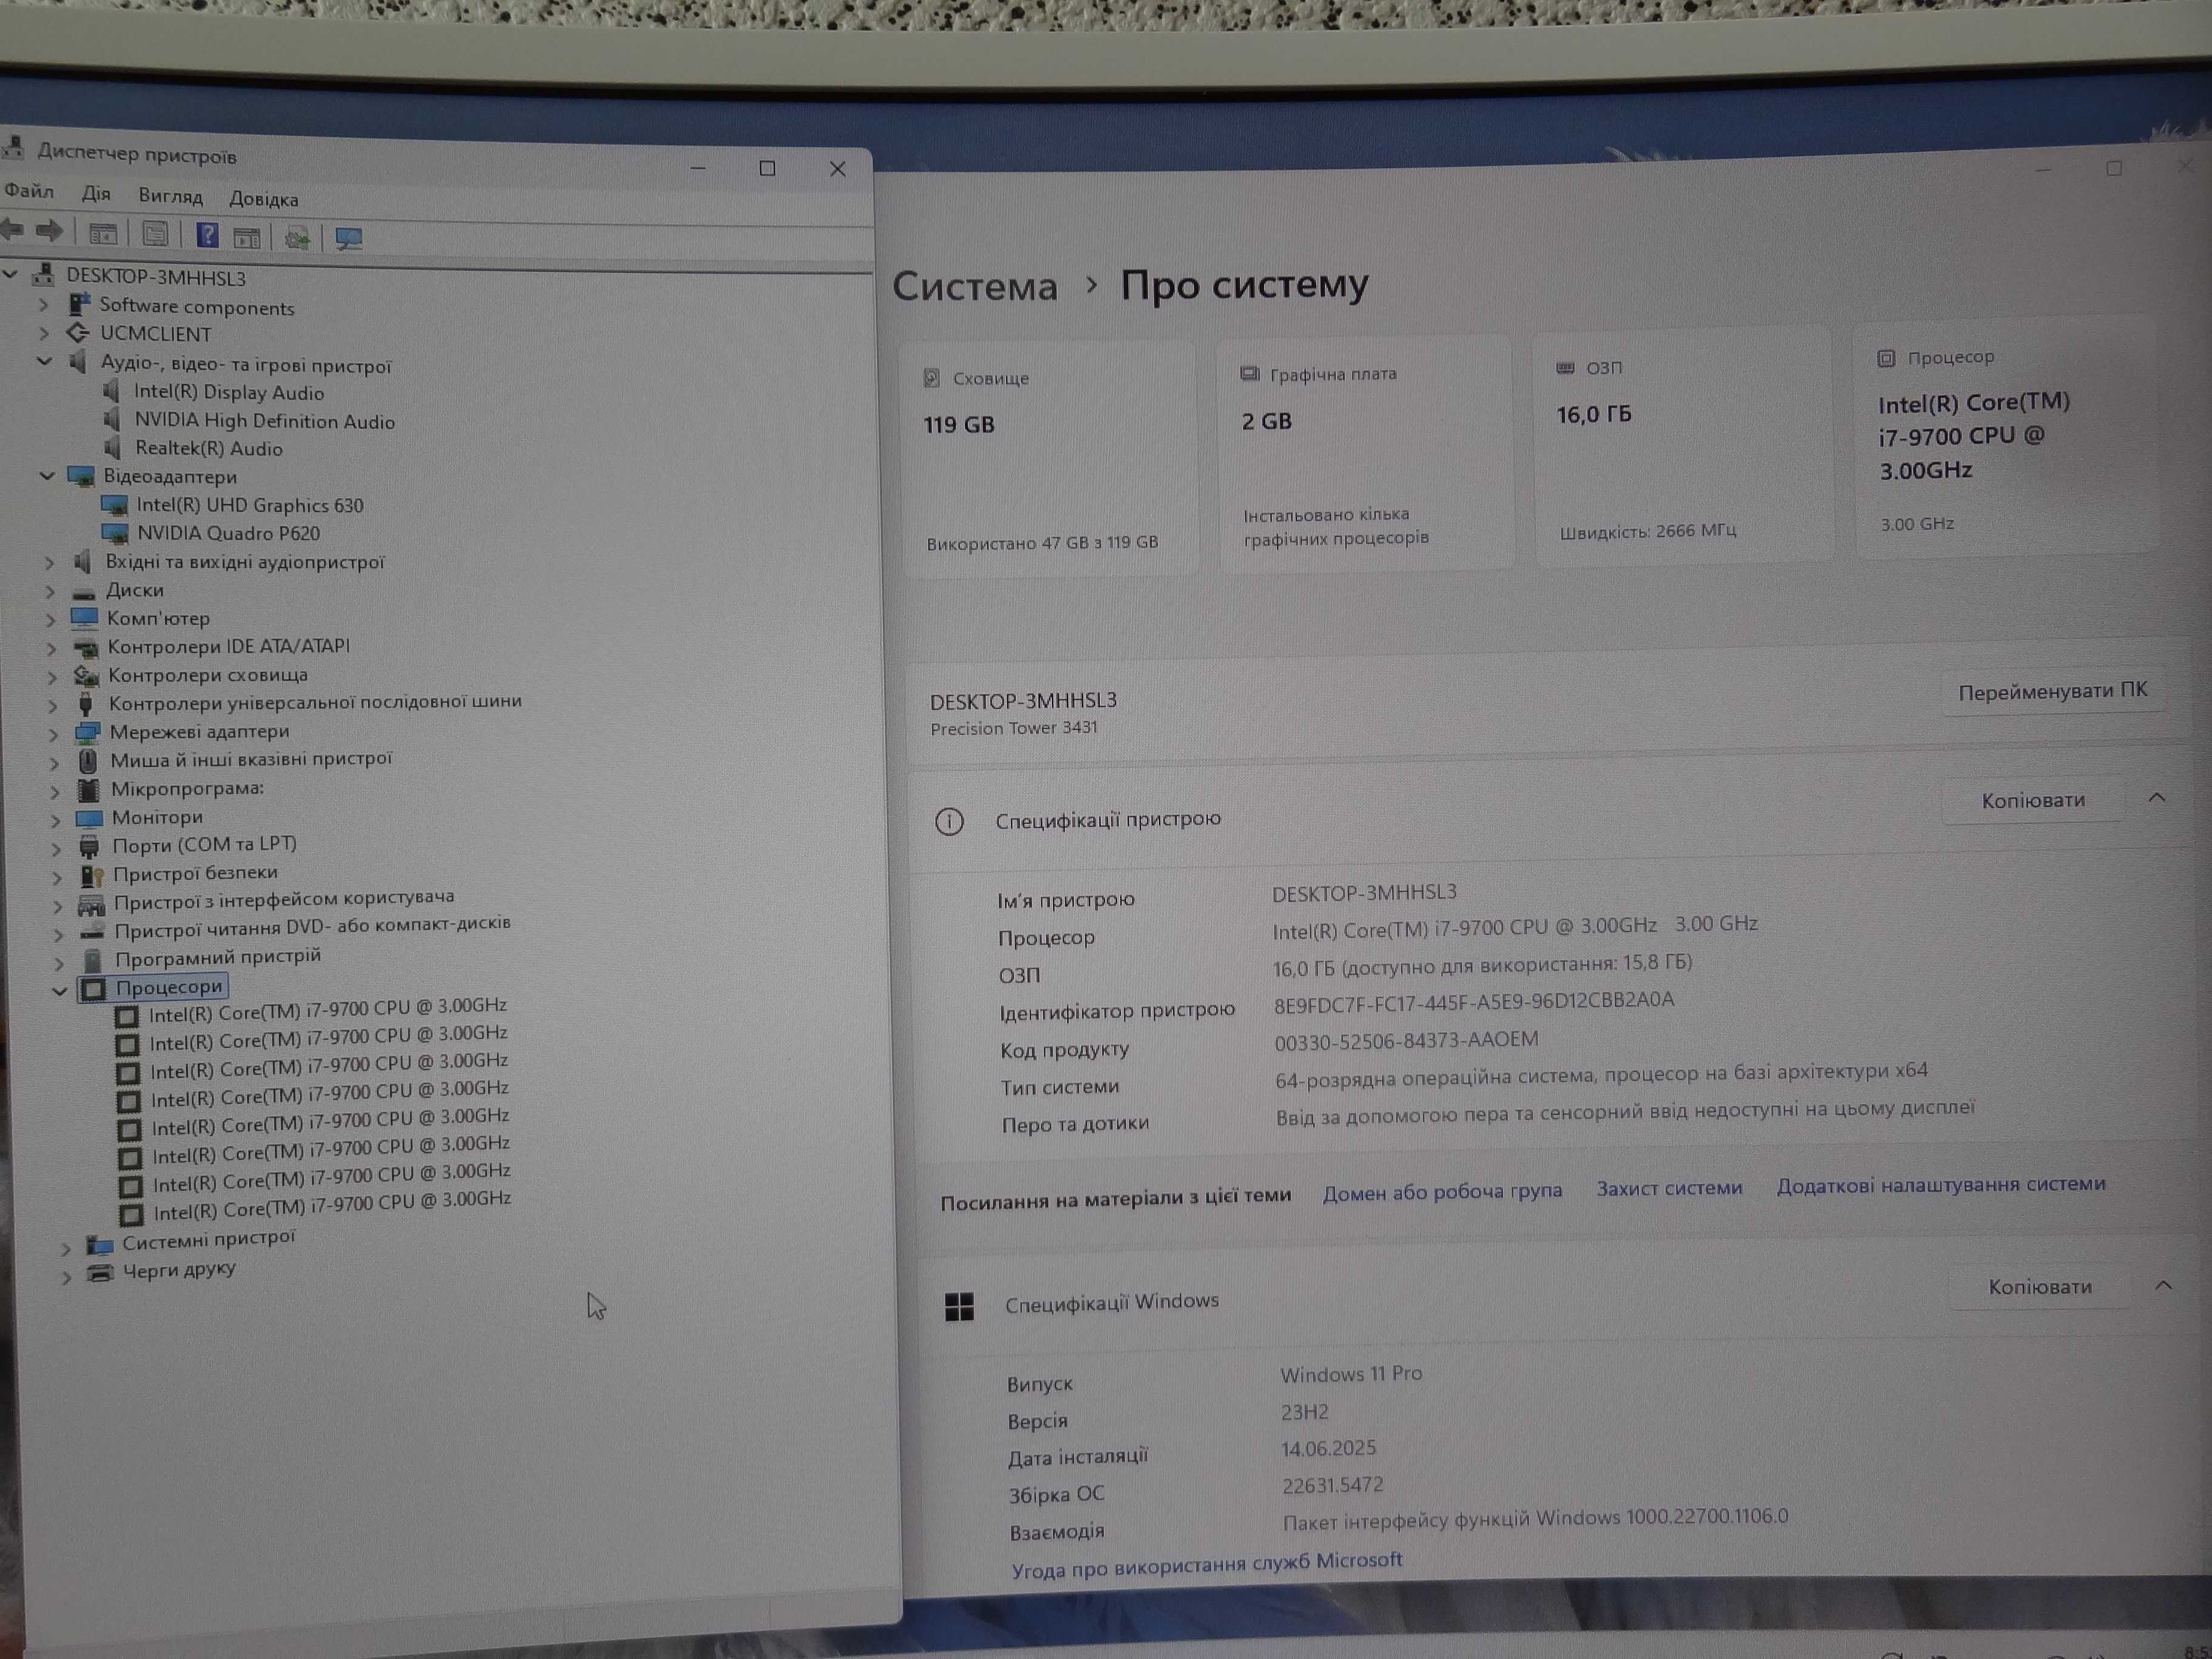This screenshot has width=2212, height=1659.
Task: Click the ОЗП 16,0 ГБ card
Action: 1683,448
